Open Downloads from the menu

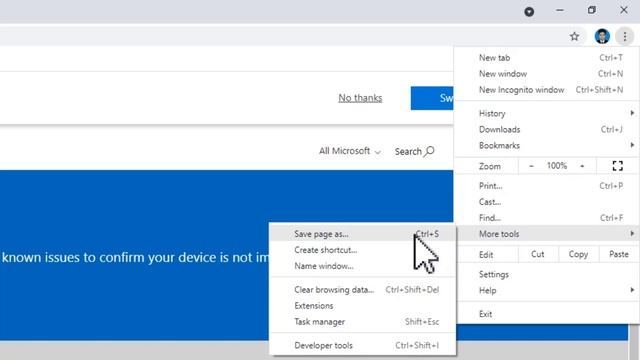point(547,129)
